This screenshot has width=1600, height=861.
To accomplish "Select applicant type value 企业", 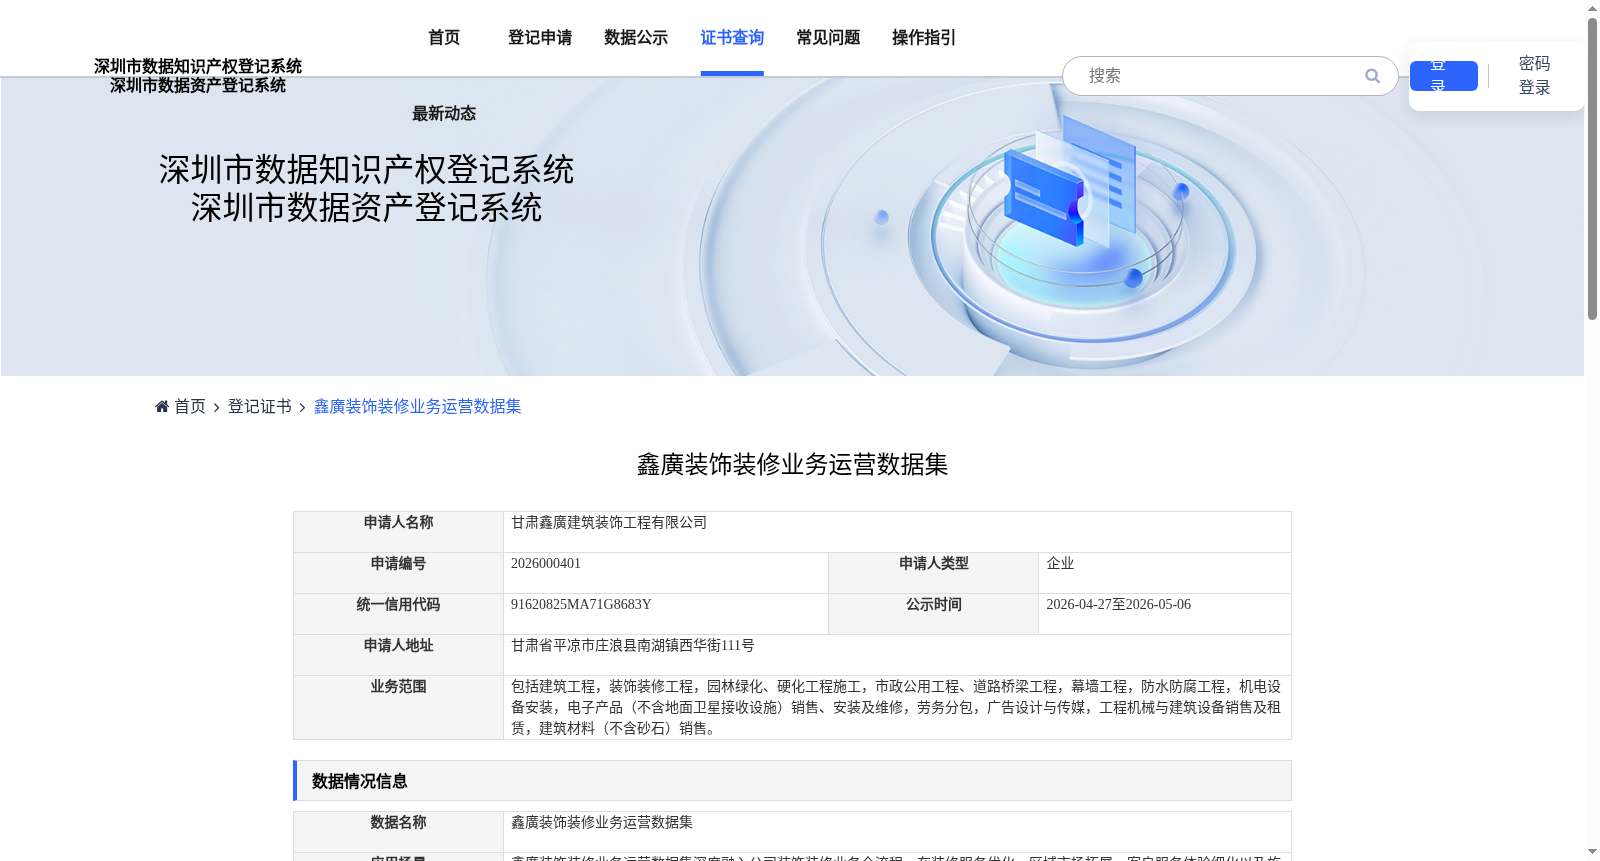I will tap(1060, 564).
